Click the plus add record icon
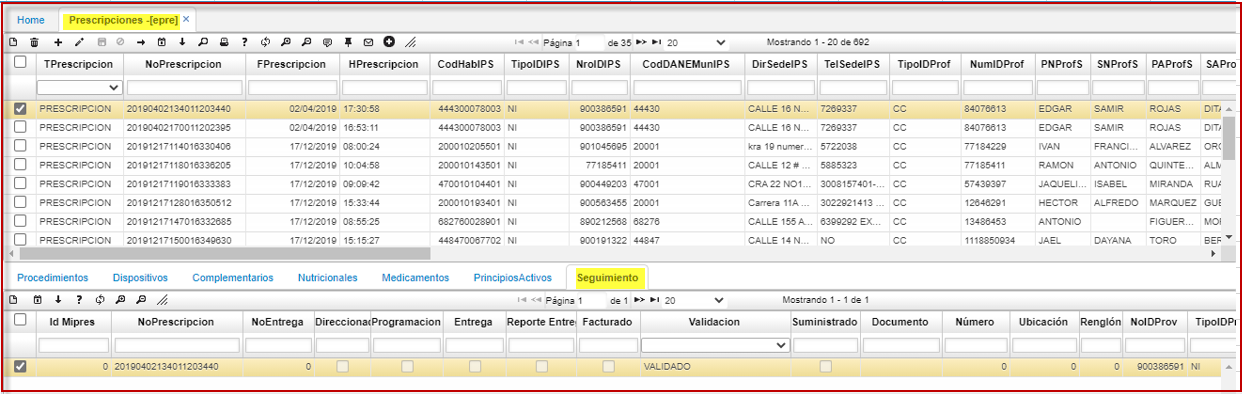This screenshot has height=394, width=1242. (x=58, y=43)
